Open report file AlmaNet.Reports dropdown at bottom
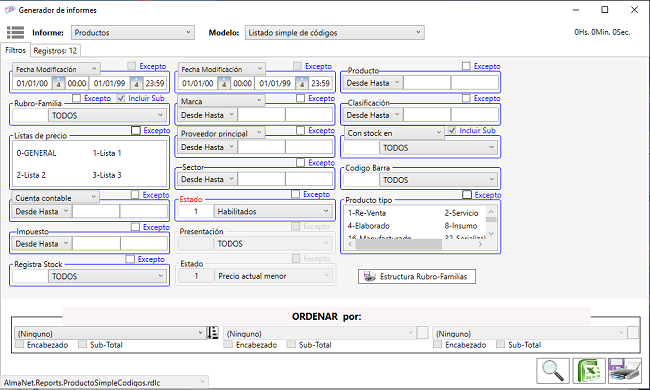650x390 pixels. (104, 382)
